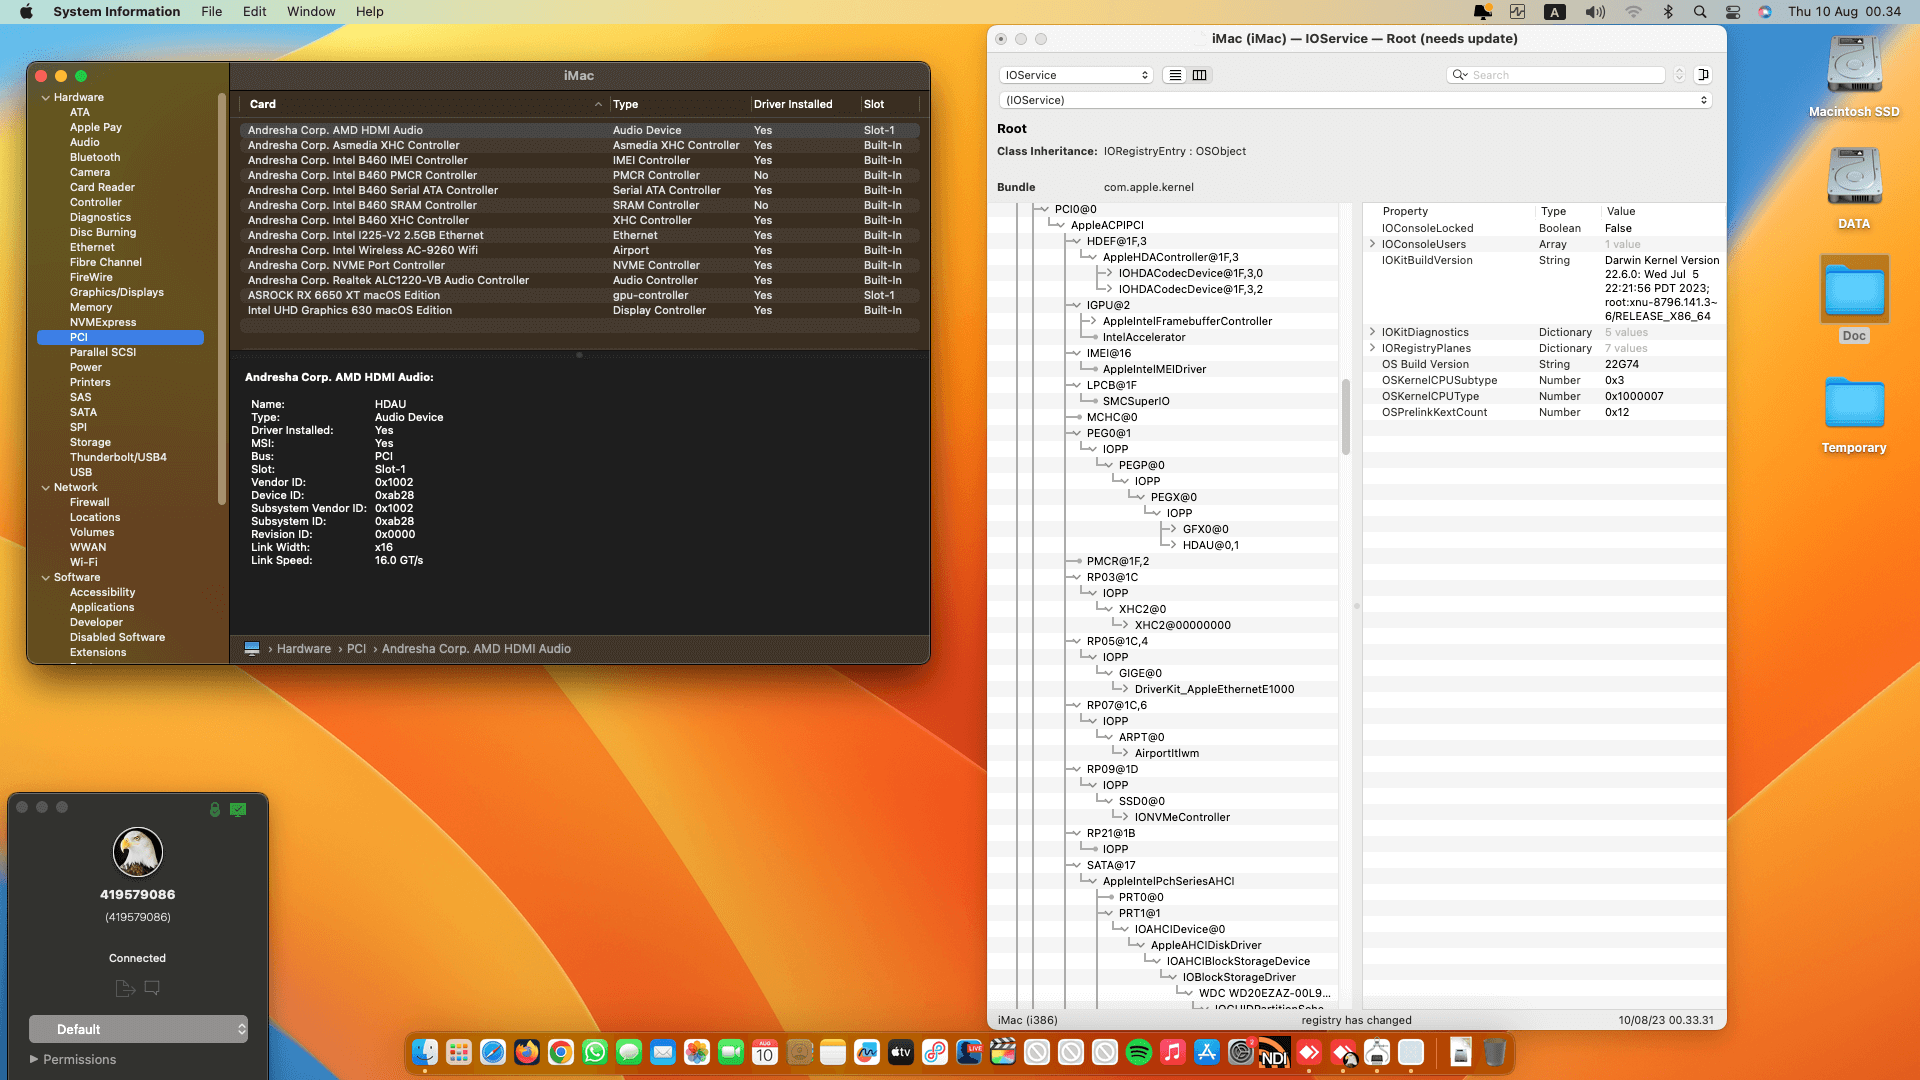Click the file transfer icon under Connected
Image resolution: width=1920 pixels, height=1080 pixels.
tap(125, 988)
